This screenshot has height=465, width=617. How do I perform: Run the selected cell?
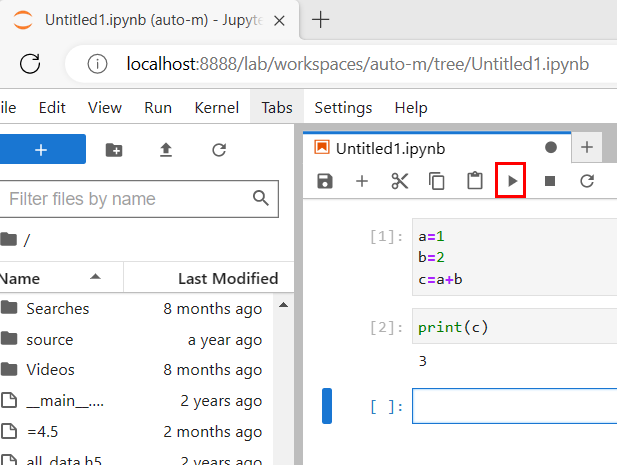(x=511, y=181)
